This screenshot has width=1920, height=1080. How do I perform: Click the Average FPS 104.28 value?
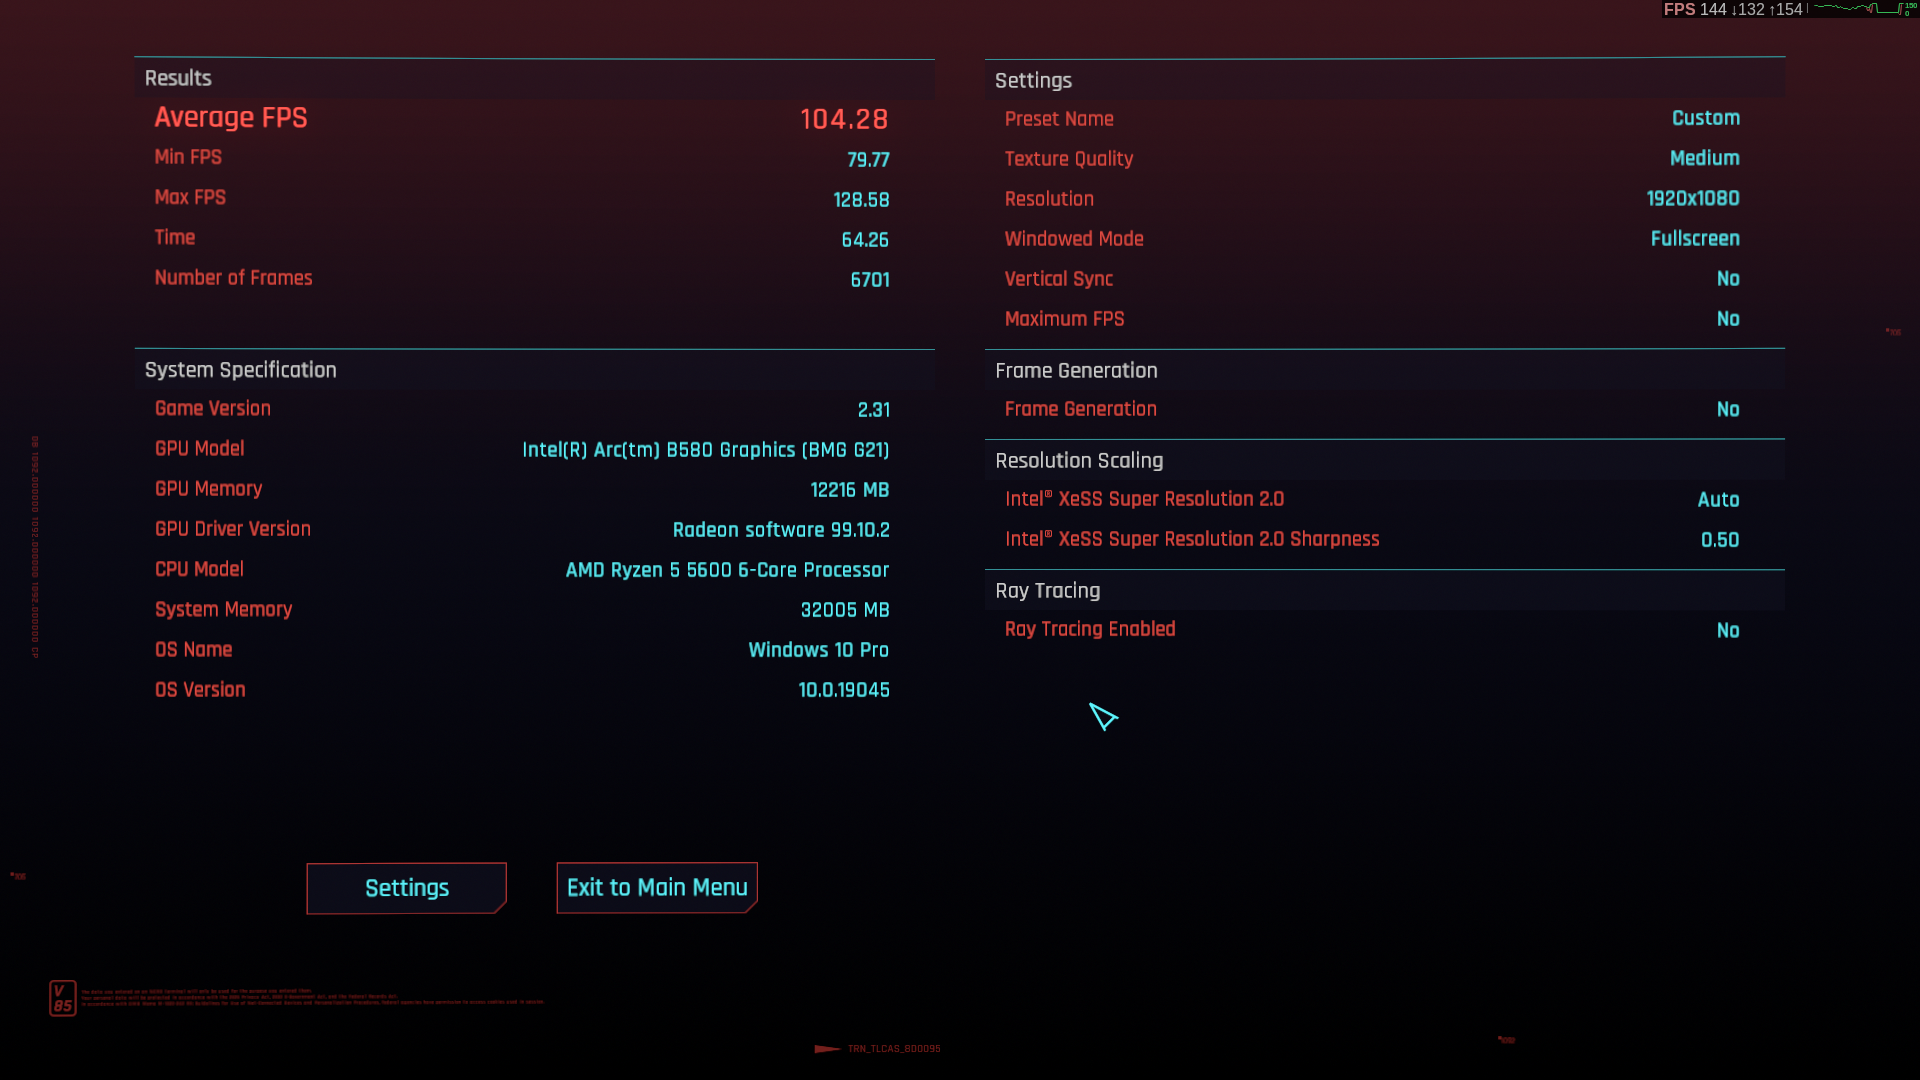[843, 119]
